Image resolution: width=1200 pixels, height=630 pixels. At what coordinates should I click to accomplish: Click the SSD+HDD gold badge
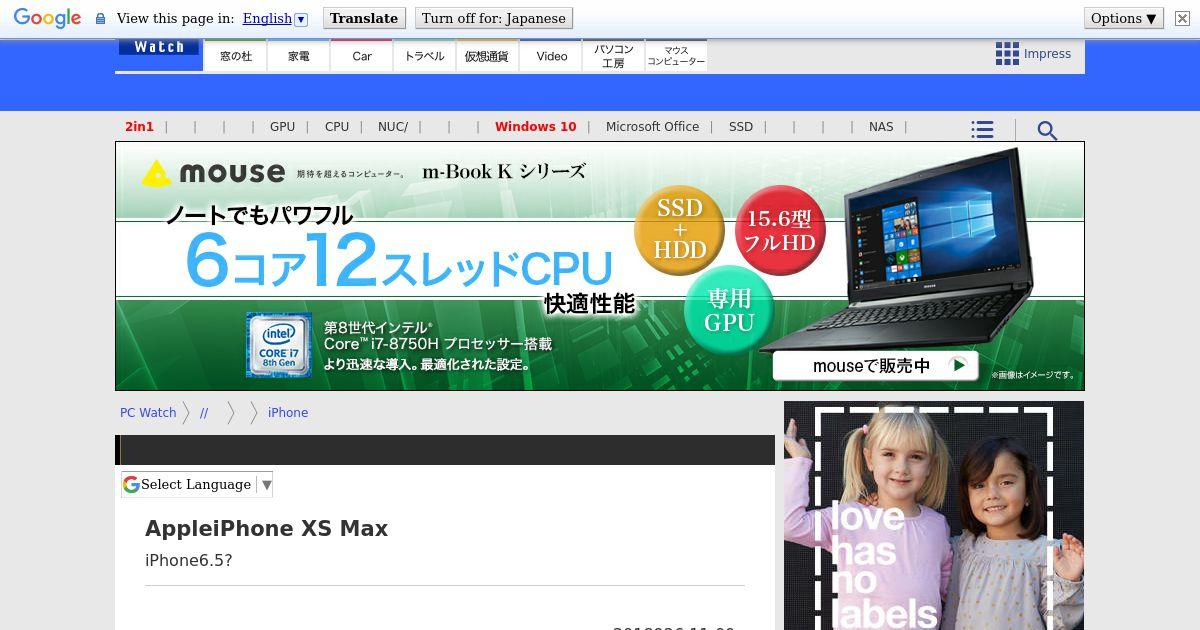coord(680,230)
